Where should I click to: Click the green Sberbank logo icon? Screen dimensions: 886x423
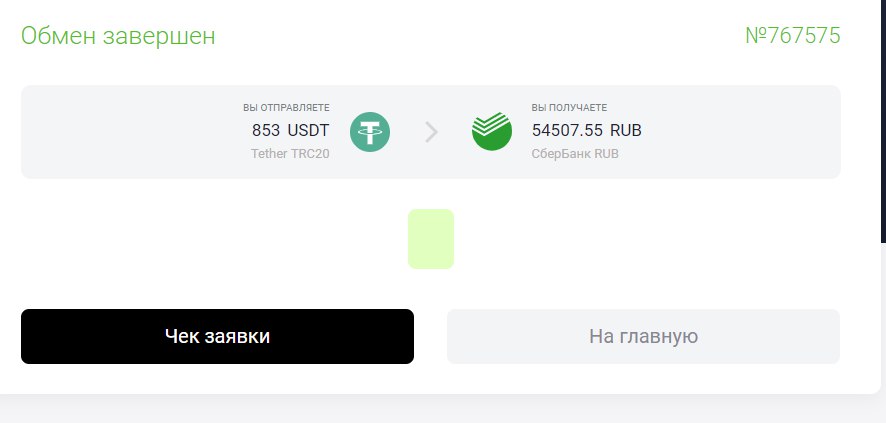click(492, 132)
